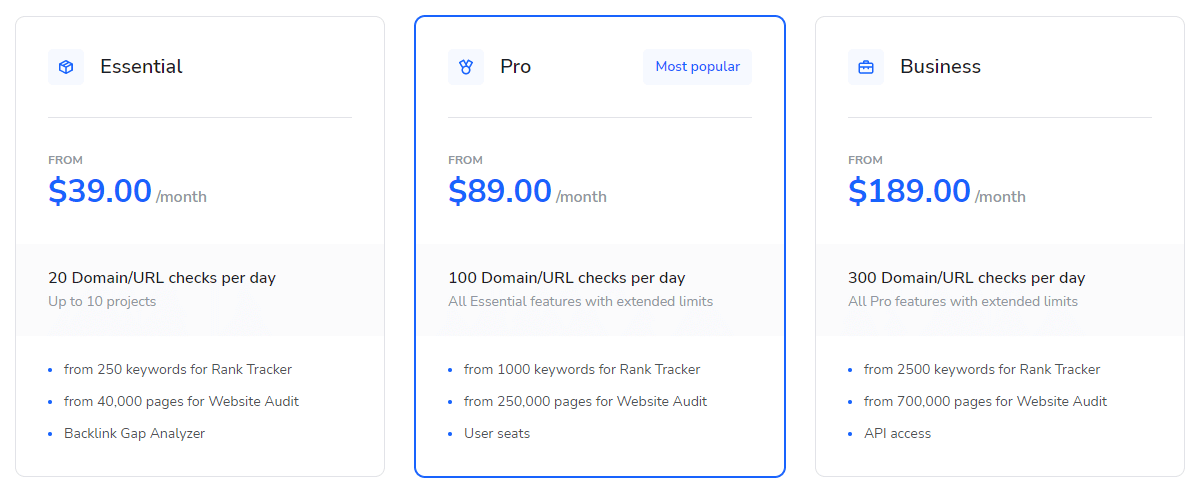This screenshot has width=1204, height=492.
Task: Select 20 Domain/URL checks per day text
Action: pyautogui.click(x=162, y=278)
